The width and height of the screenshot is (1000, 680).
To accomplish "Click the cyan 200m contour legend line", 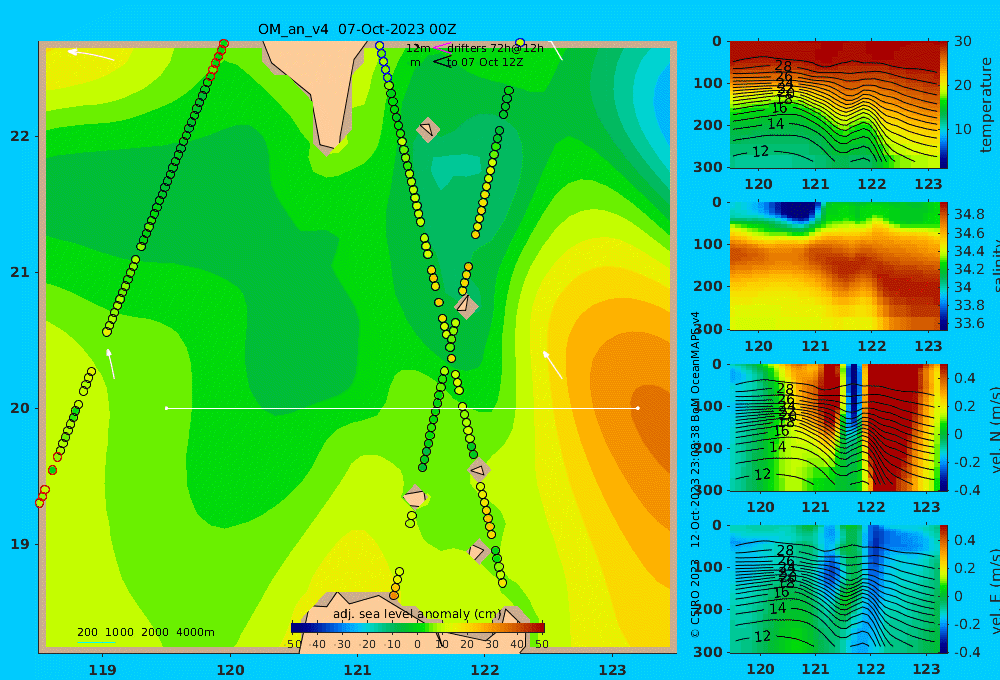I will (x=96, y=642).
